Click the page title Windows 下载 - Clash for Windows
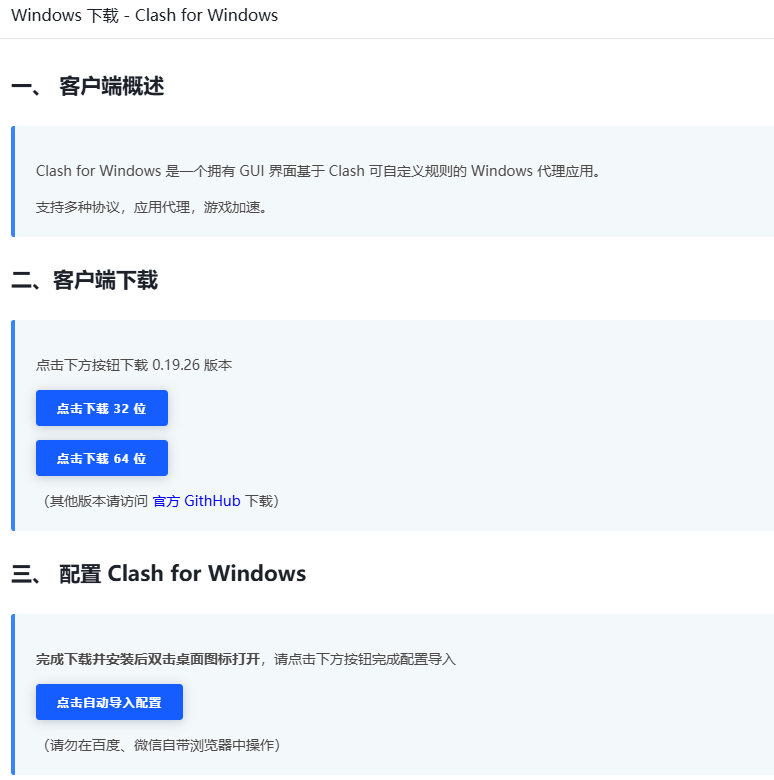Image resolution: width=774 pixels, height=780 pixels. coord(144,15)
